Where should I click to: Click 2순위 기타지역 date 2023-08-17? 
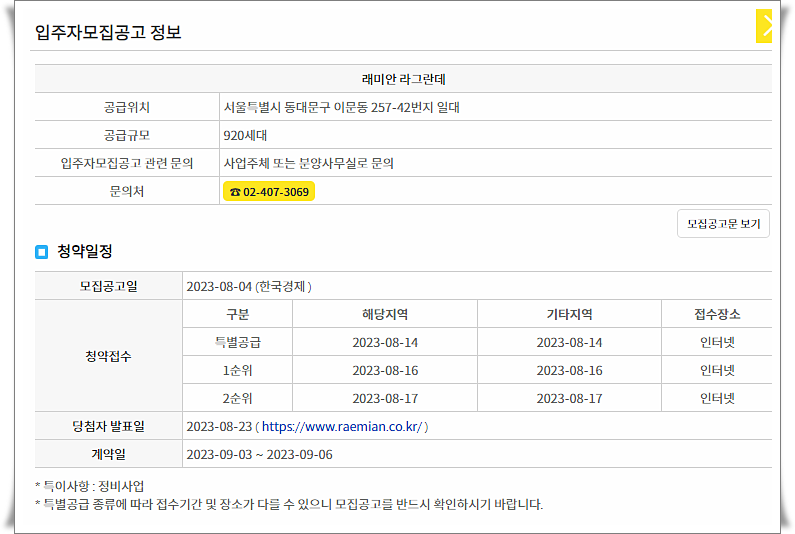click(569, 399)
